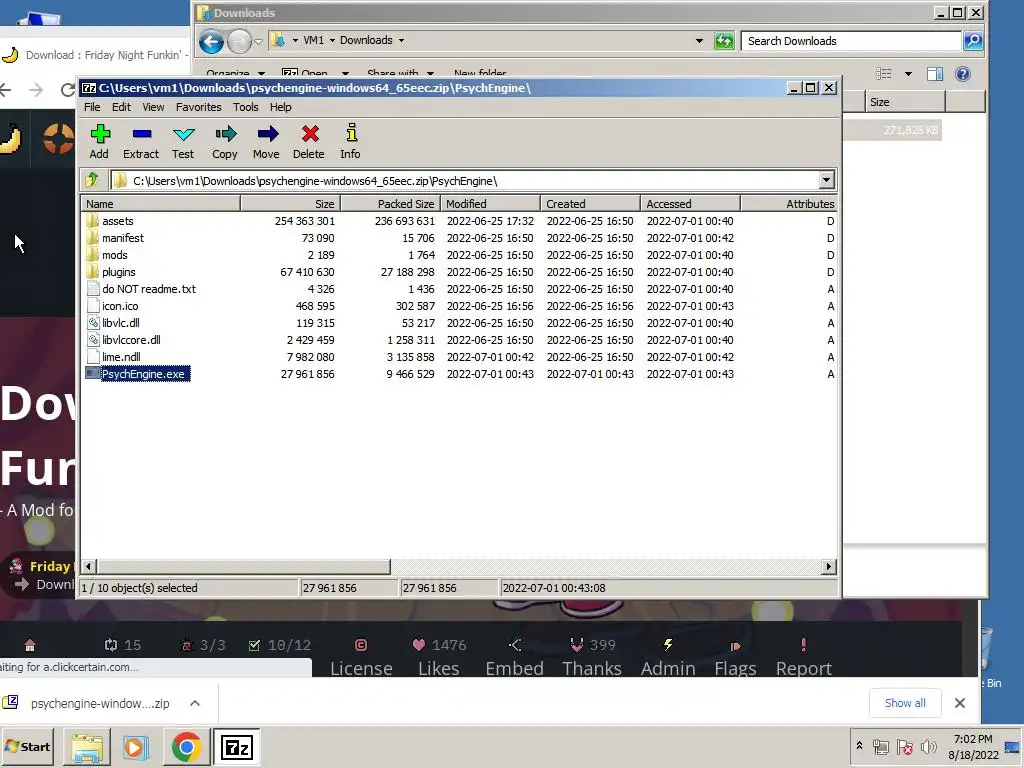The image size is (1024, 768).
Task: Open the Tools menu
Action: [246, 107]
